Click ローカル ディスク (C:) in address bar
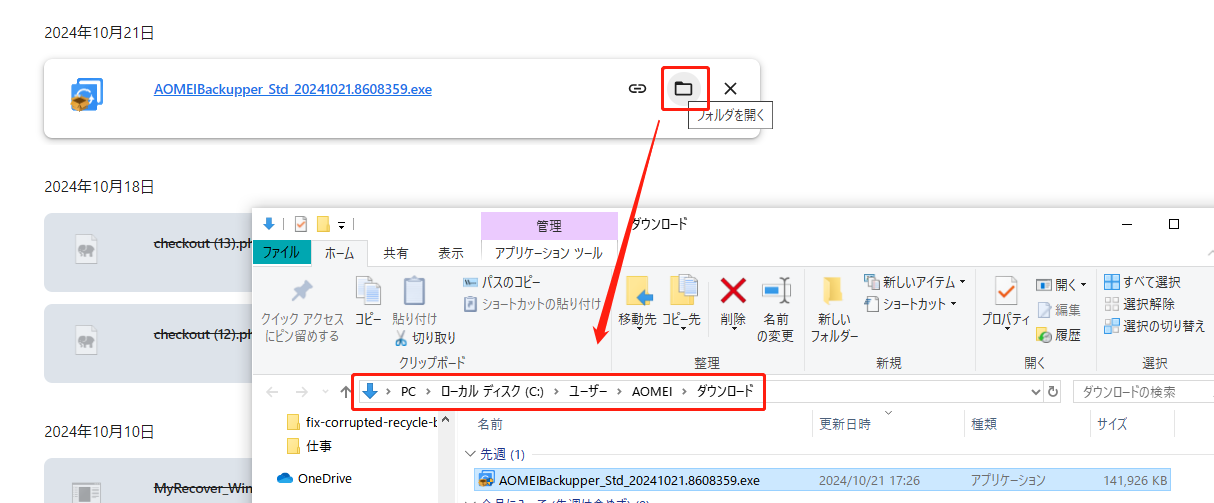Screen dimensions: 1214x503 coord(494,391)
